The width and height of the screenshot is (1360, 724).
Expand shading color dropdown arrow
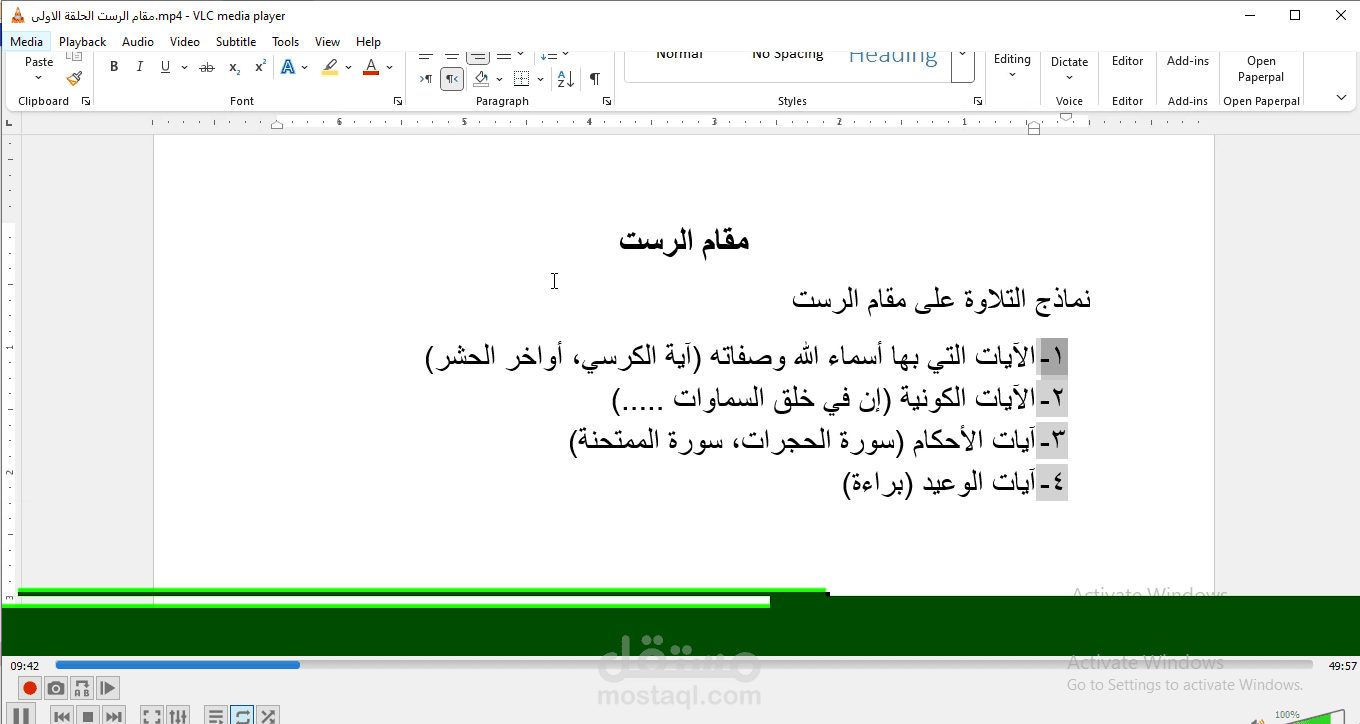pyautogui.click(x=498, y=79)
